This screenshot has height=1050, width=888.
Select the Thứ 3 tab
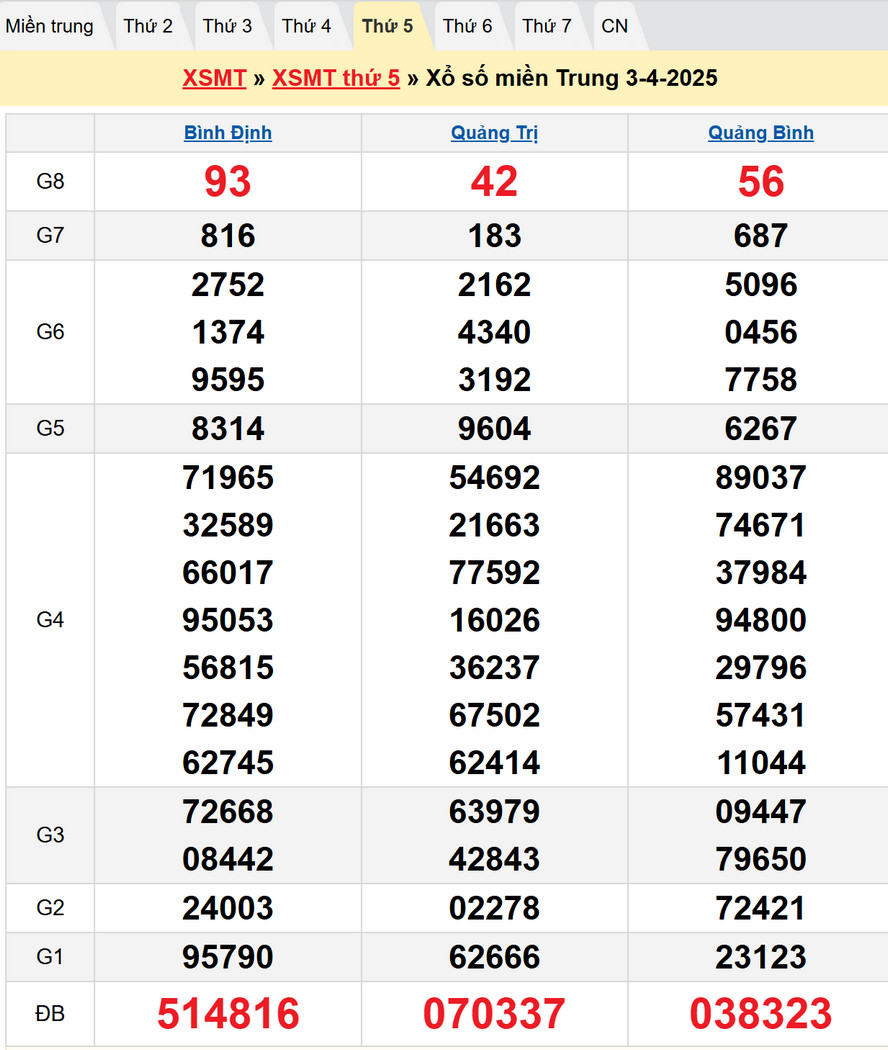point(227,26)
